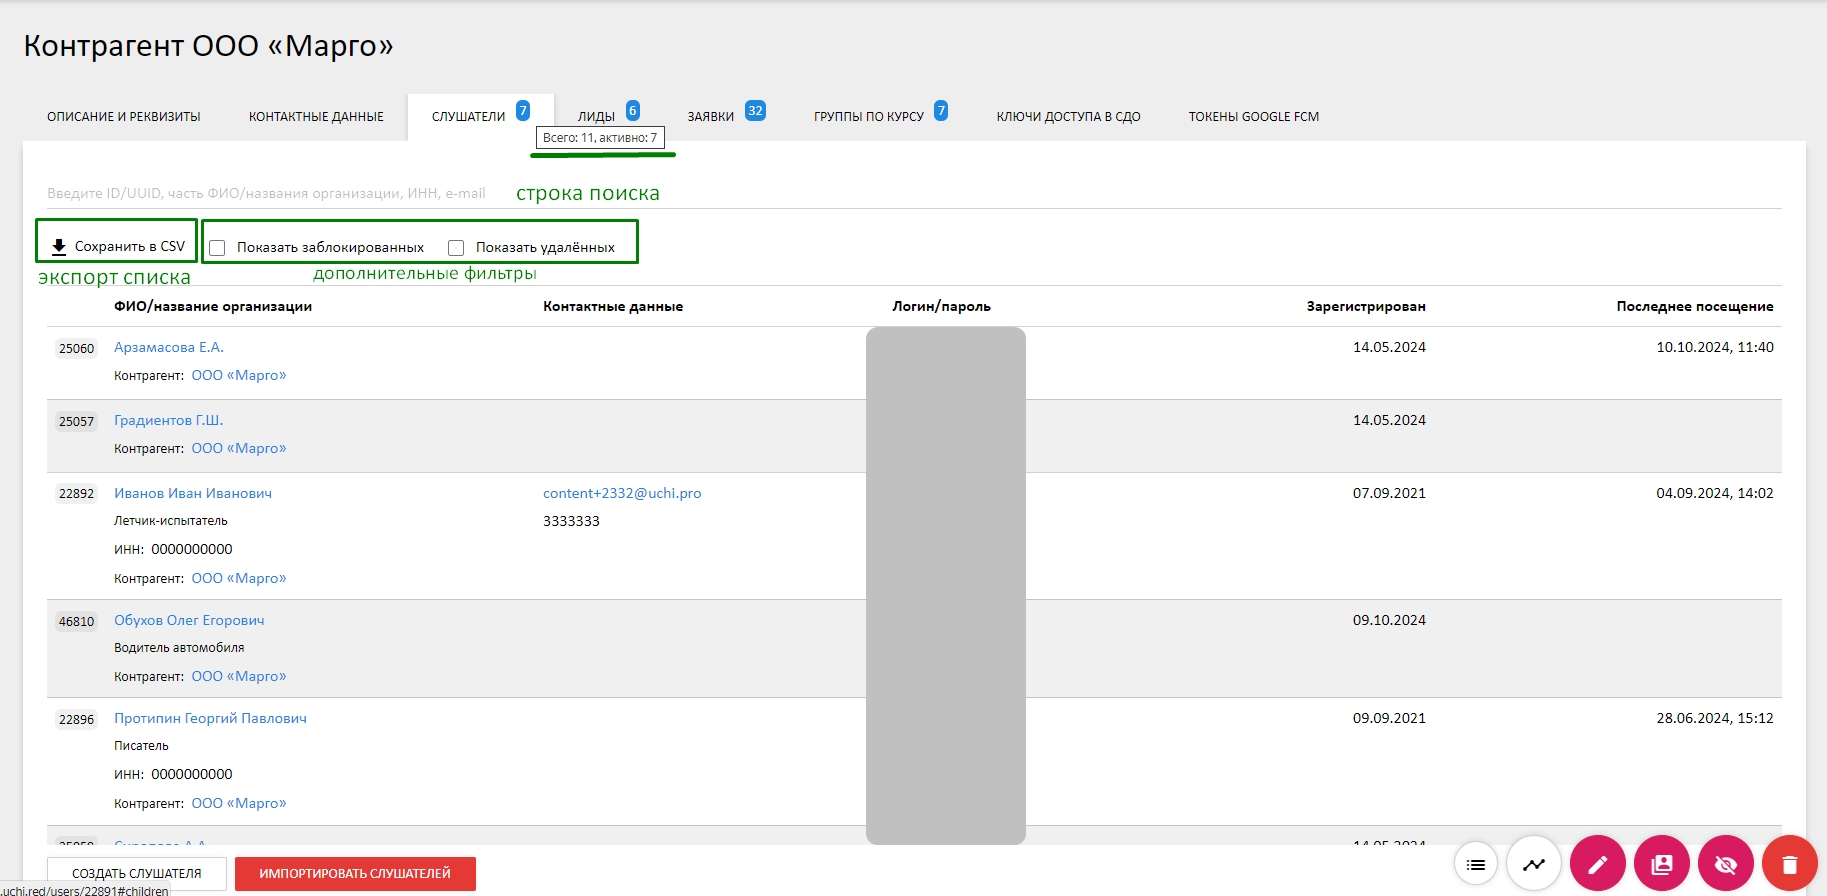Click the badge 6 on Лиды tab

(x=633, y=110)
